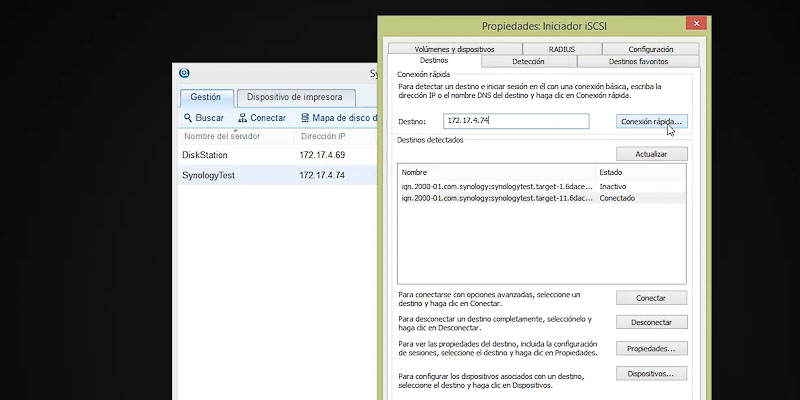Select the Destinos tab
The height and width of the screenshot is (400, 800).
[x=434, y=61]
